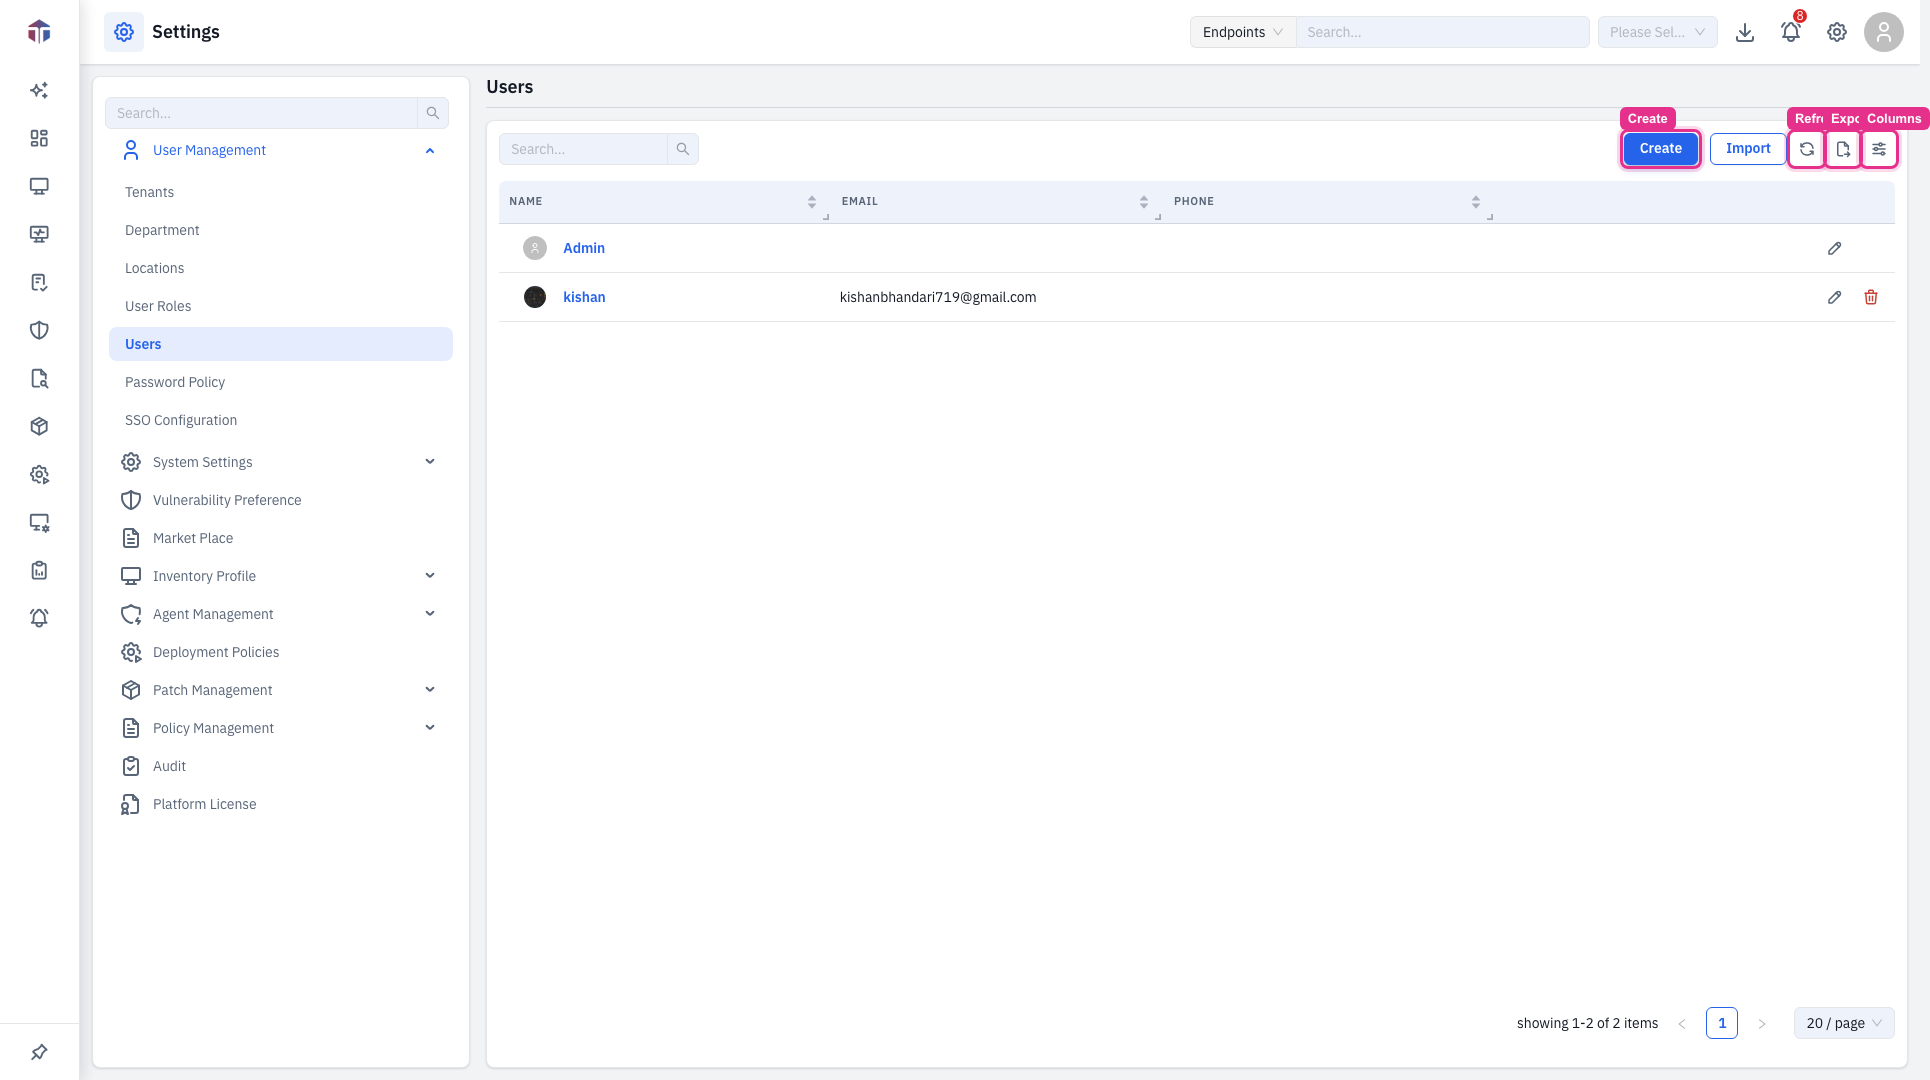
Task: Sort table by the EMAIL column
Action: tap(1144, 202)
